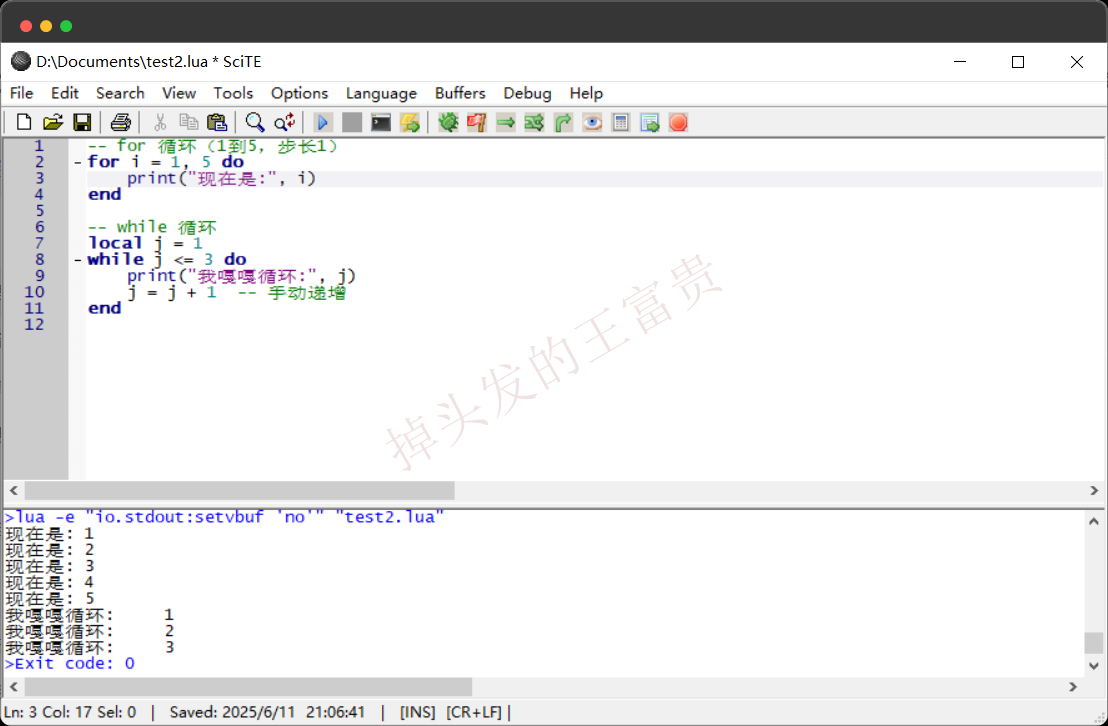Screen dimensions: 1108x726
Task: Print the document with the printer icon
Action: [x=120, y=122]
